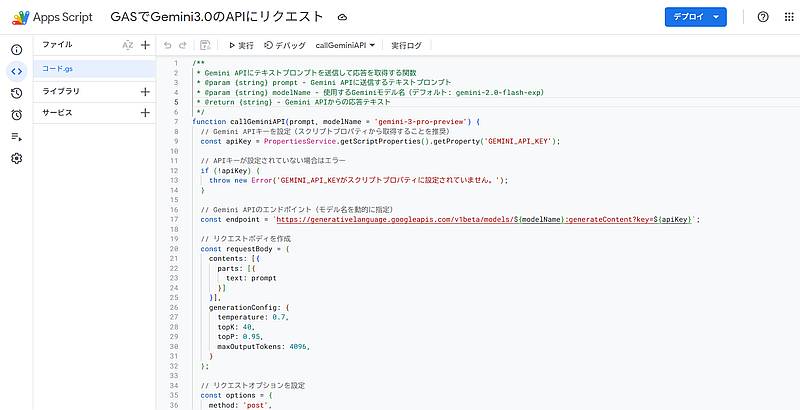Click on generationConfig property line
800x410 pixels.
pyautogui.click(x=249, y=308)
